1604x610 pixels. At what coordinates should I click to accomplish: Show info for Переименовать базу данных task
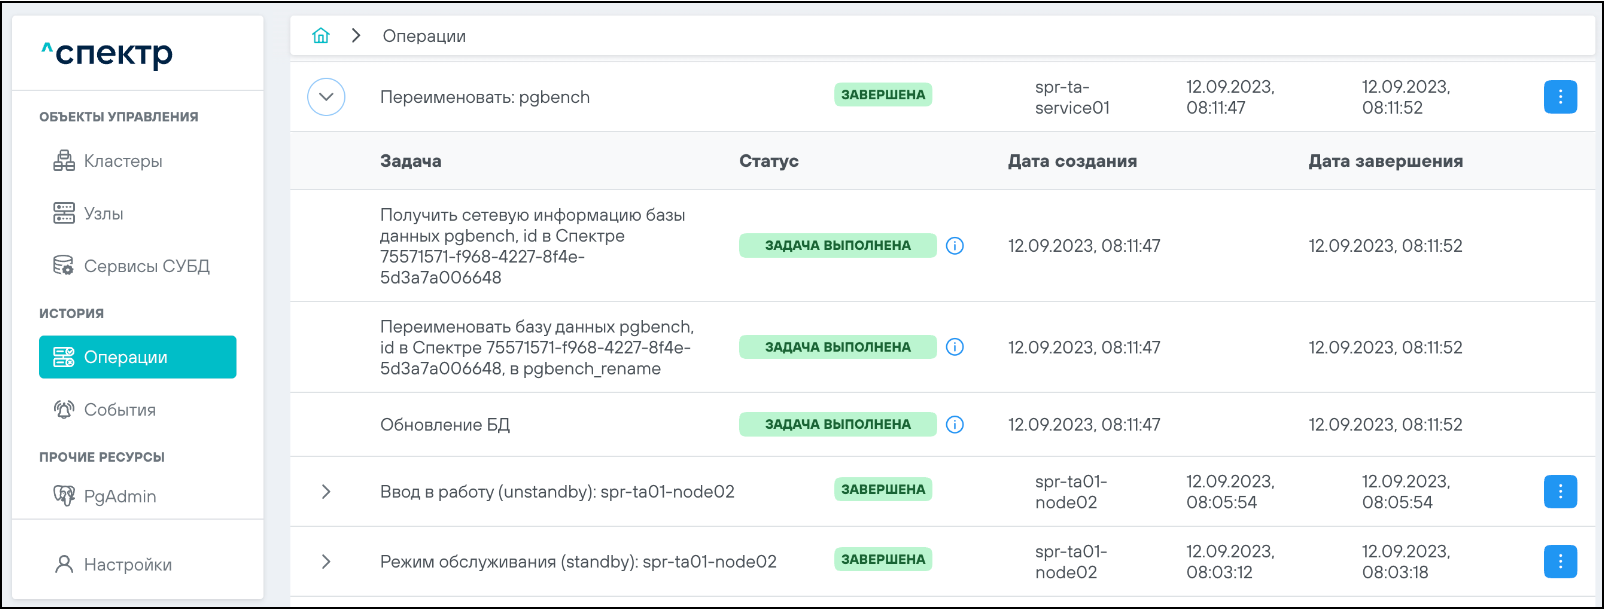coord(955,347)
